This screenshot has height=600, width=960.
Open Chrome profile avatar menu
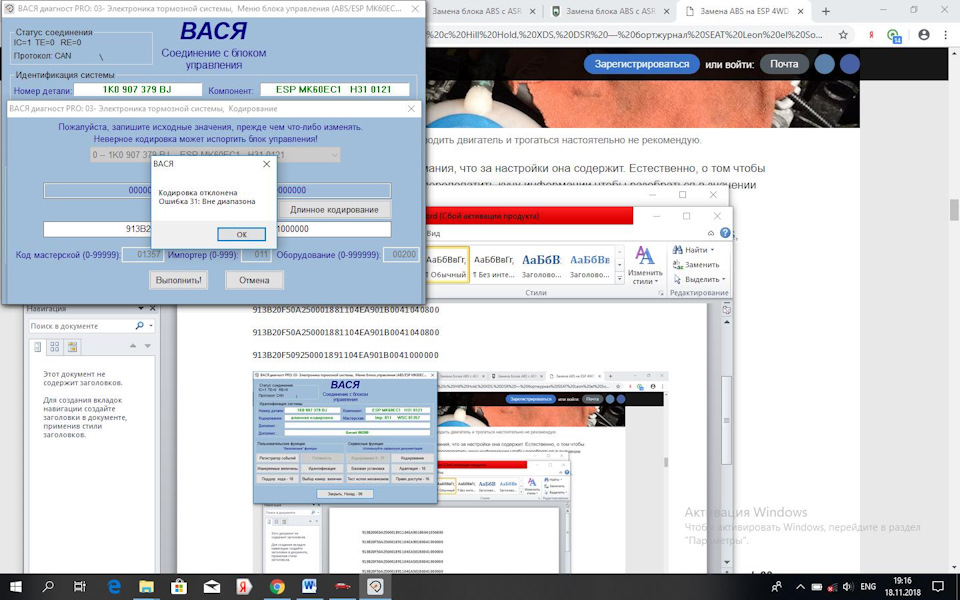(x=924, y=35)
